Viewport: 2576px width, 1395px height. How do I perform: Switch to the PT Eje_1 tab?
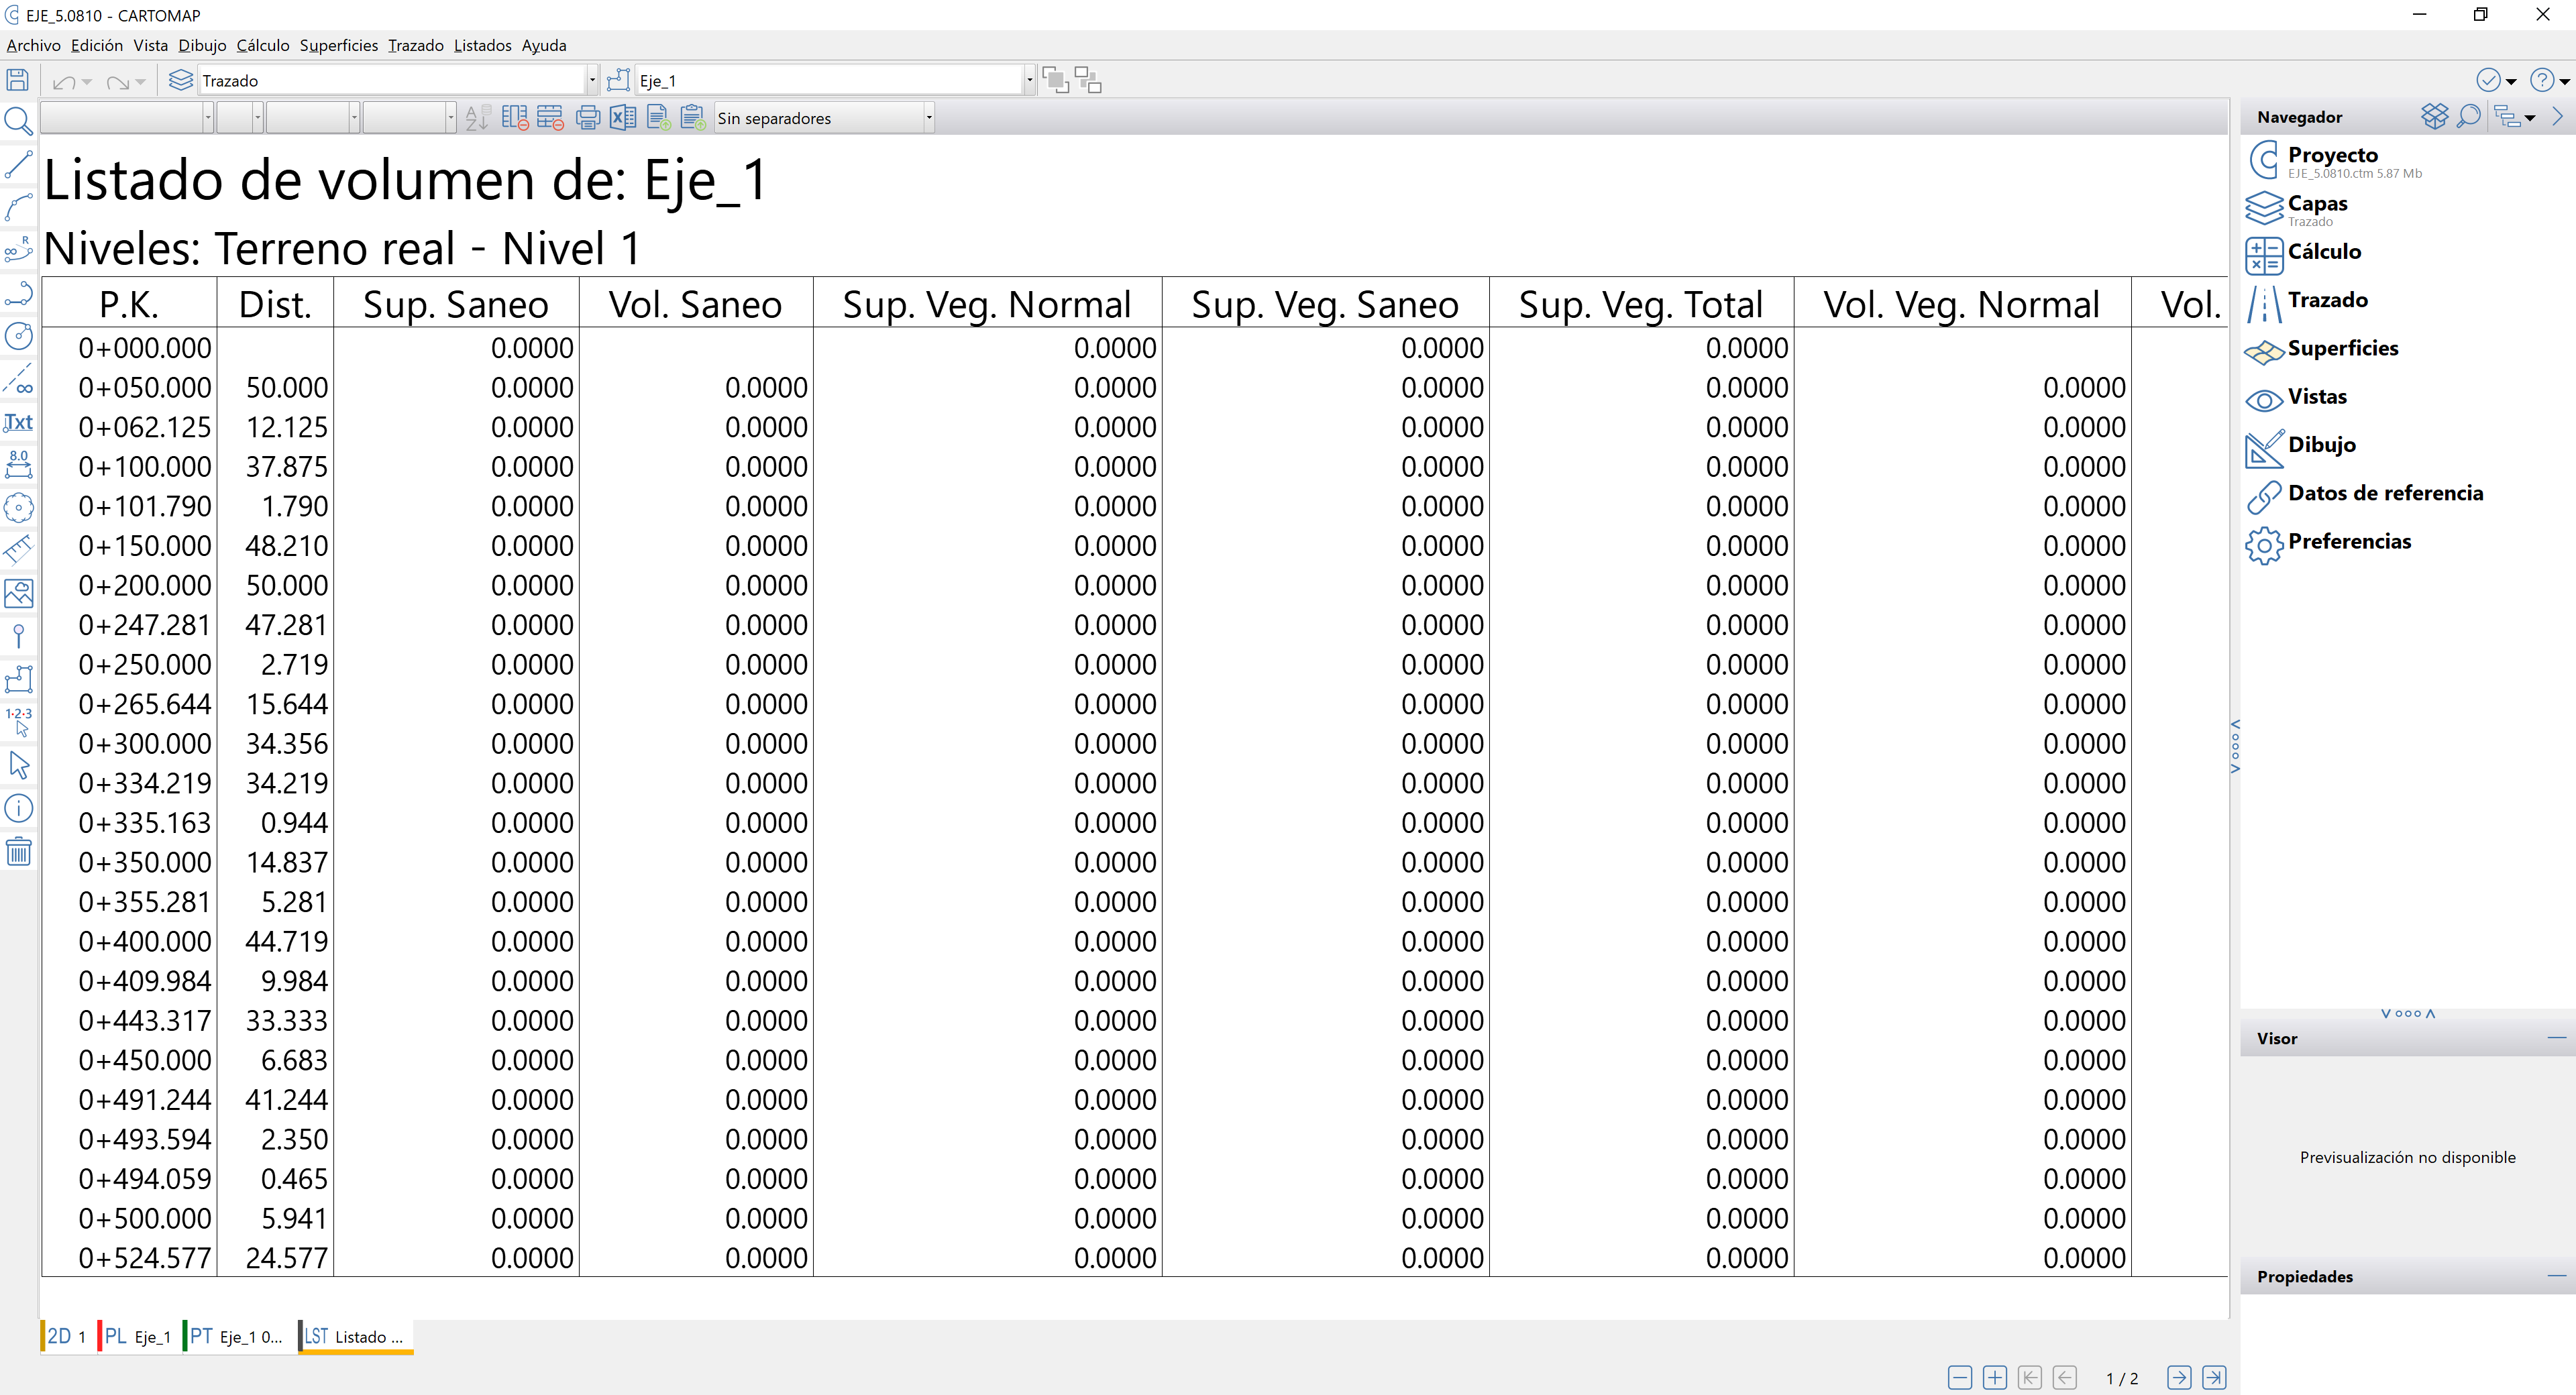click(236, 1336)
